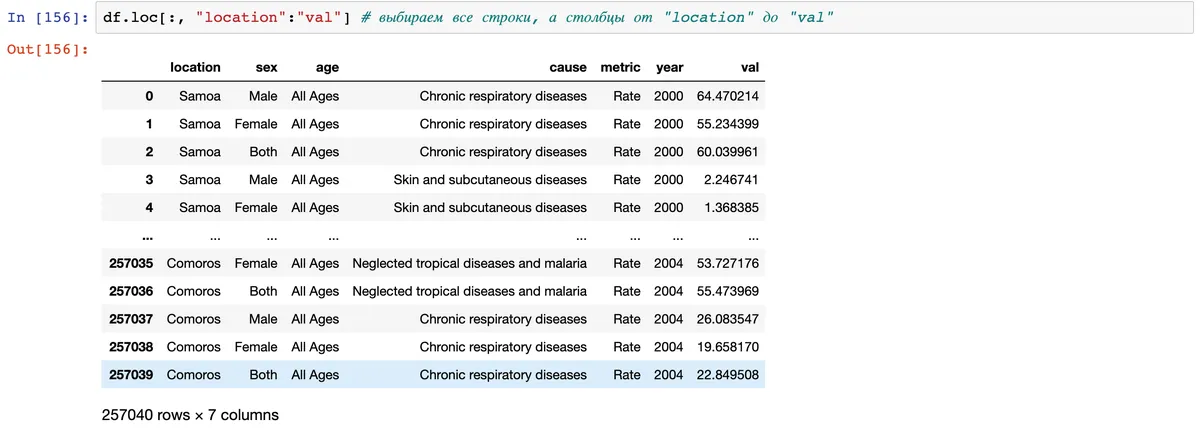
Task: Click the "cause" column header
Action: [x=568, y=68]
